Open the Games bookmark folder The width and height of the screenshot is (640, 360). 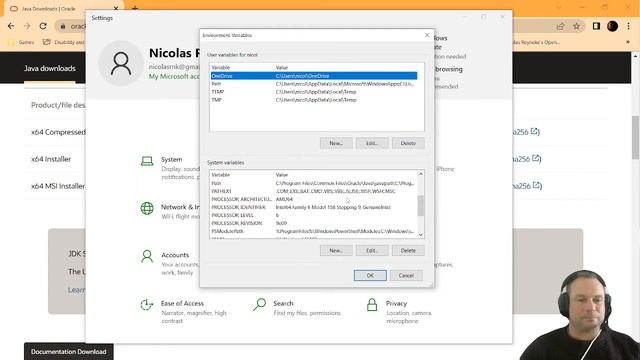coord(21,42)
